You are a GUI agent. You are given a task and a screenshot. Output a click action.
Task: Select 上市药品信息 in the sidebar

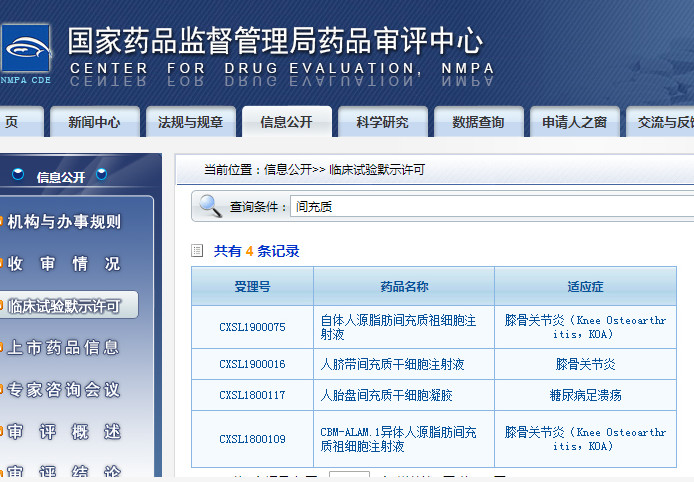point(64,347)
